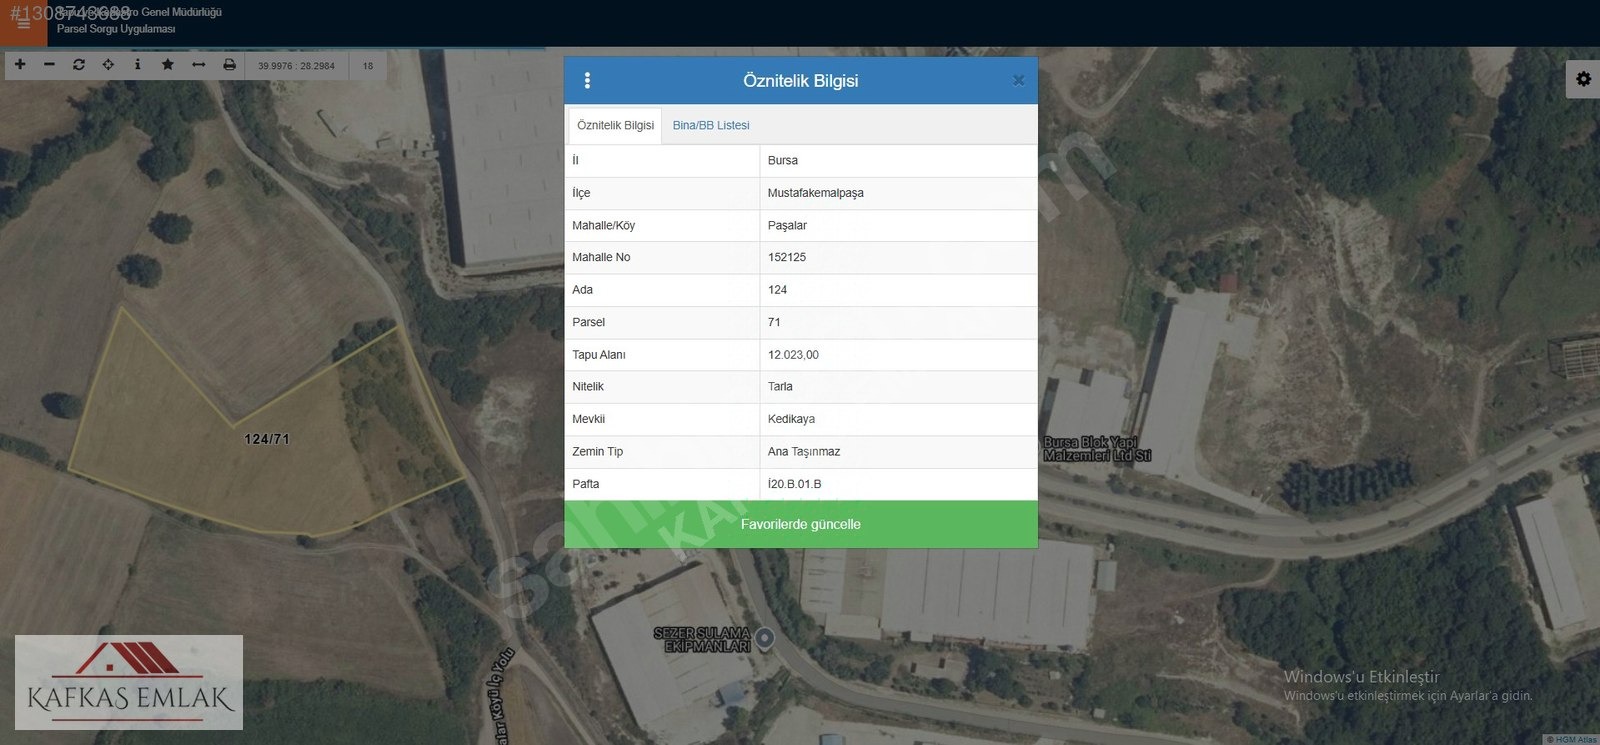Screen dimensions: 1600x745
Task: Open map settings gear icon
Action: [1583, 78]
